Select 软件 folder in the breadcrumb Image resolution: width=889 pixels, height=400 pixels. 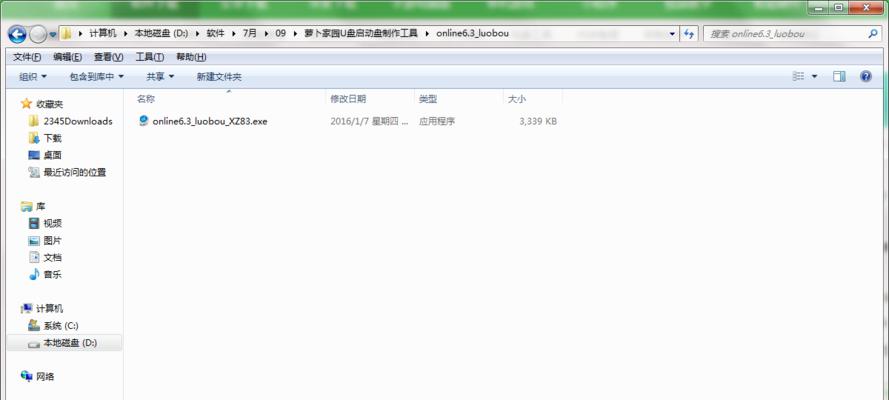click(215, 33)
